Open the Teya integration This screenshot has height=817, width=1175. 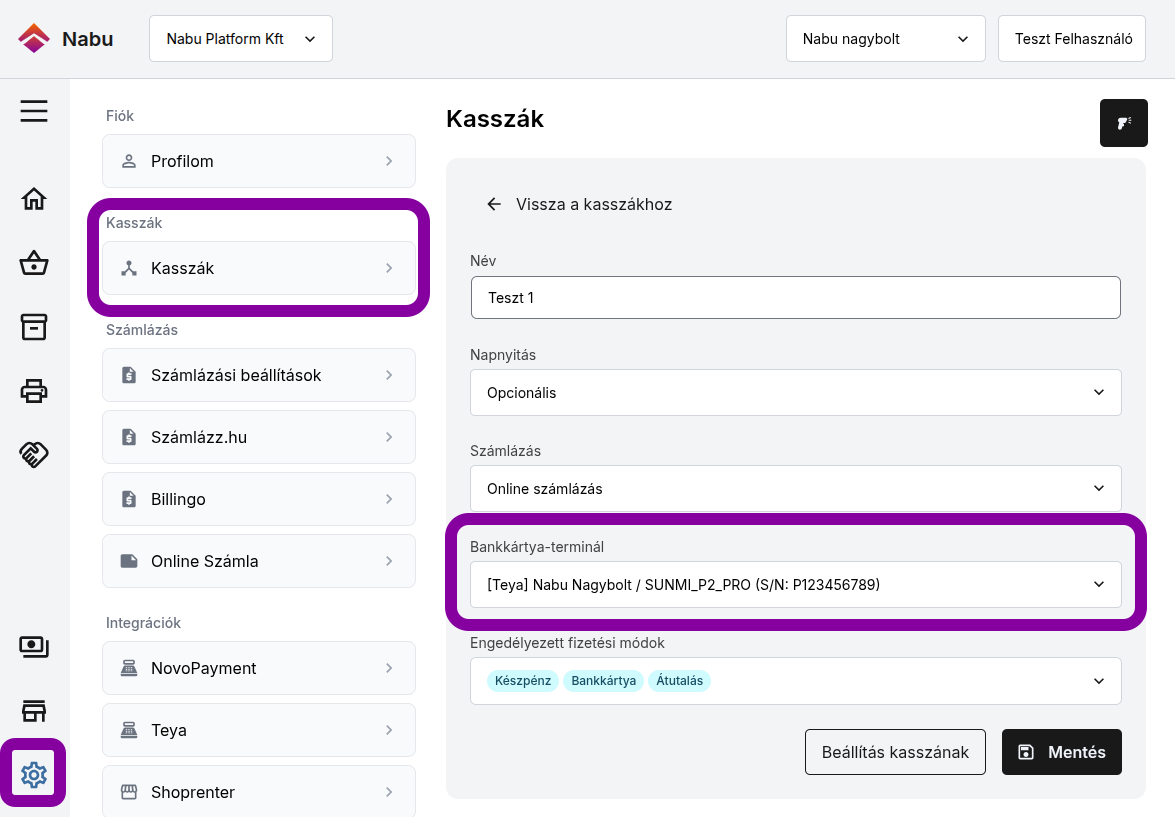point(259,730)
